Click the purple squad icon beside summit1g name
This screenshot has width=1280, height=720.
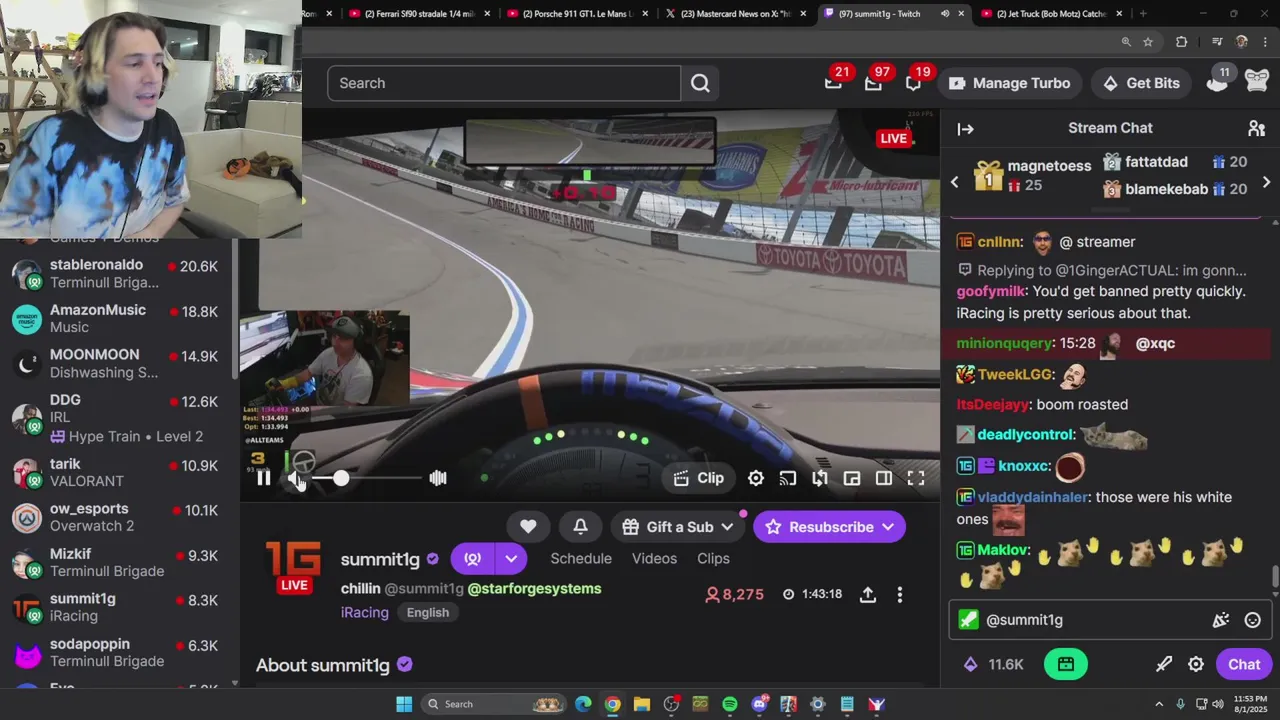click(473, 558)
